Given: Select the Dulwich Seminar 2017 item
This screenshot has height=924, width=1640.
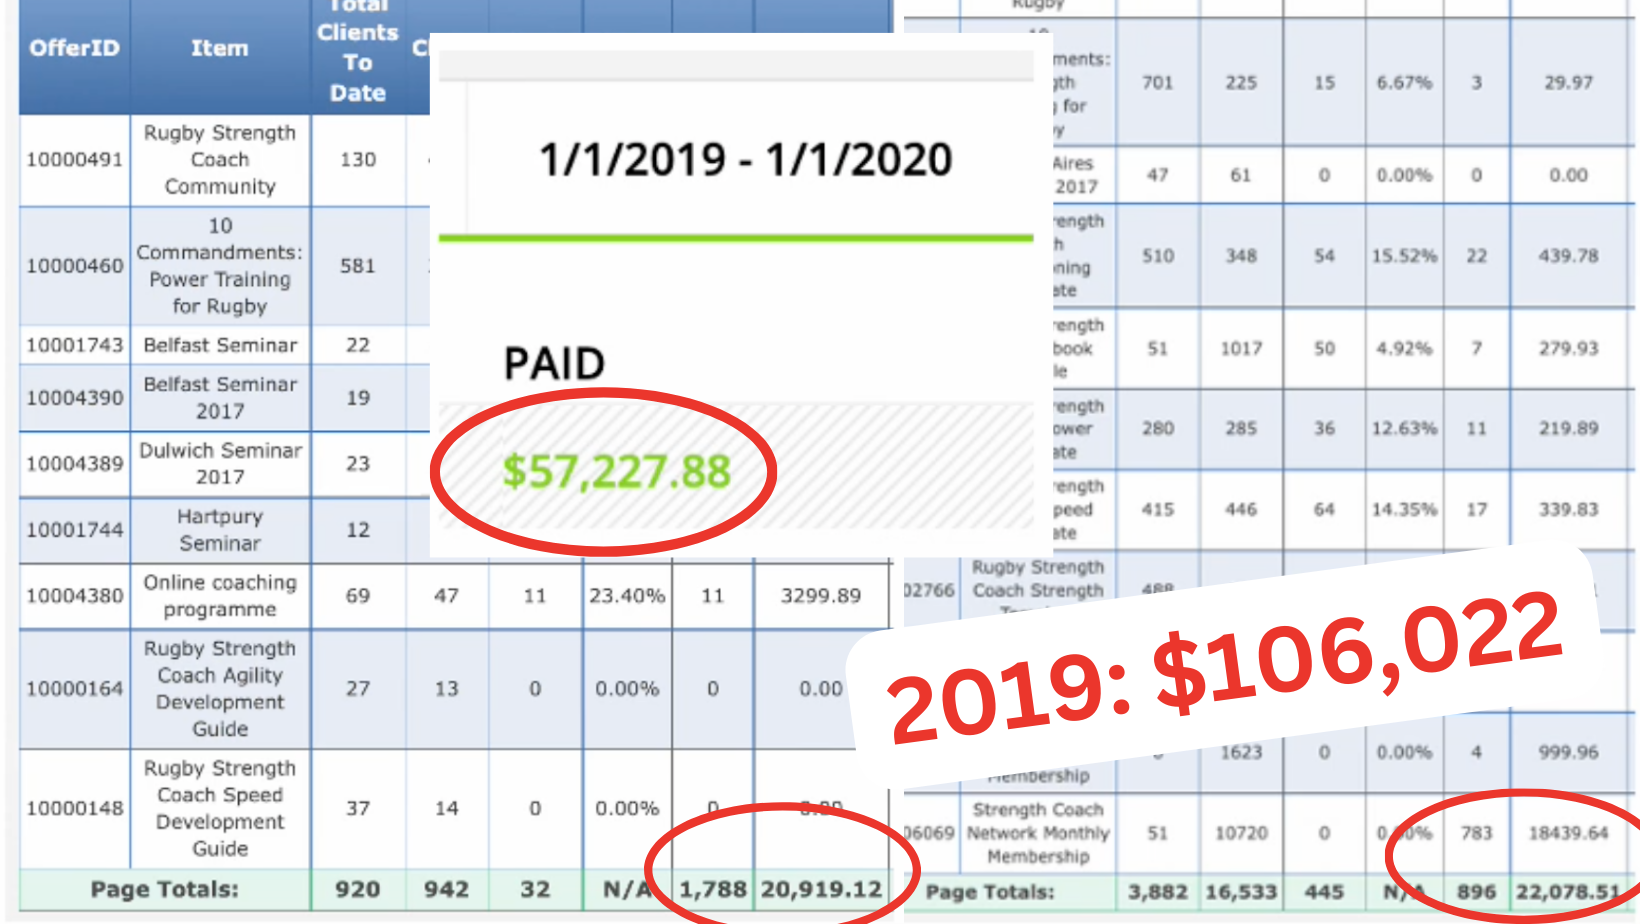Looking at the screenshot, I should pyautogui.click(x=219, y=464).
